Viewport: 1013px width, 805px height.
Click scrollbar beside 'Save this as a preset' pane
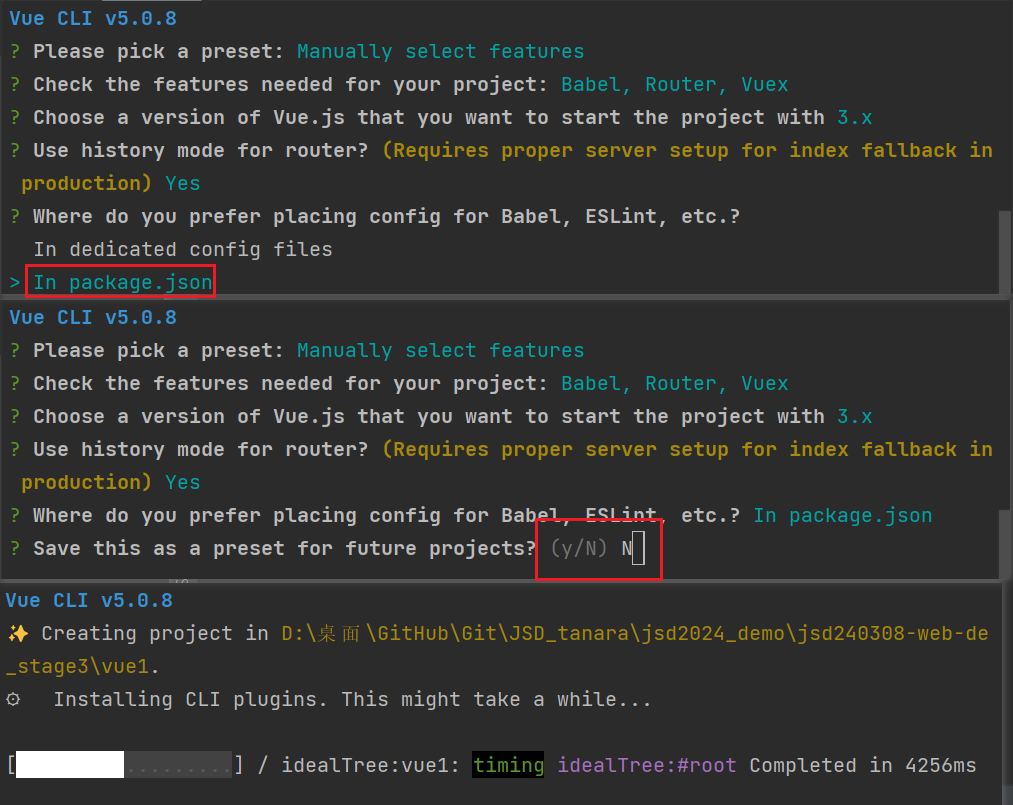(1005, 545)
